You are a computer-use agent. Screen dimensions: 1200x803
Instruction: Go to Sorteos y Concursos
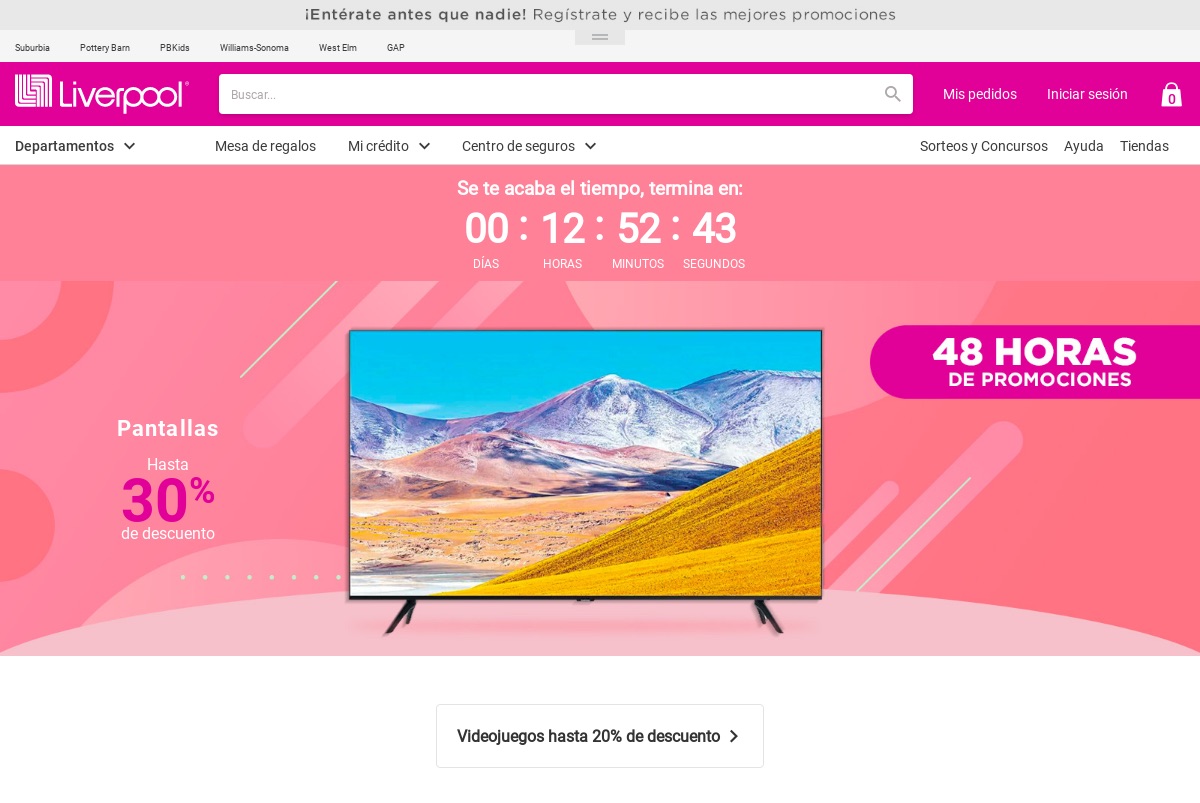pyautogui.click(x=984, y=146)
